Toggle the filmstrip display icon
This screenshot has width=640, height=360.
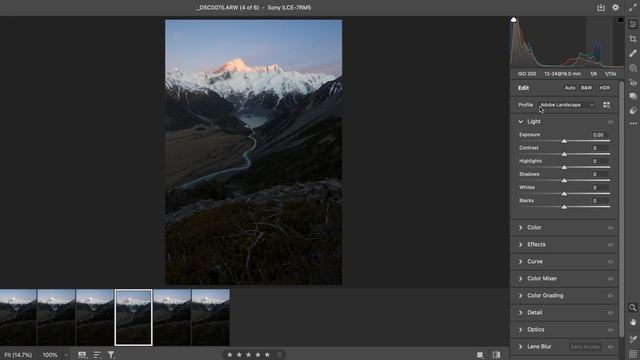coord(82,355)
